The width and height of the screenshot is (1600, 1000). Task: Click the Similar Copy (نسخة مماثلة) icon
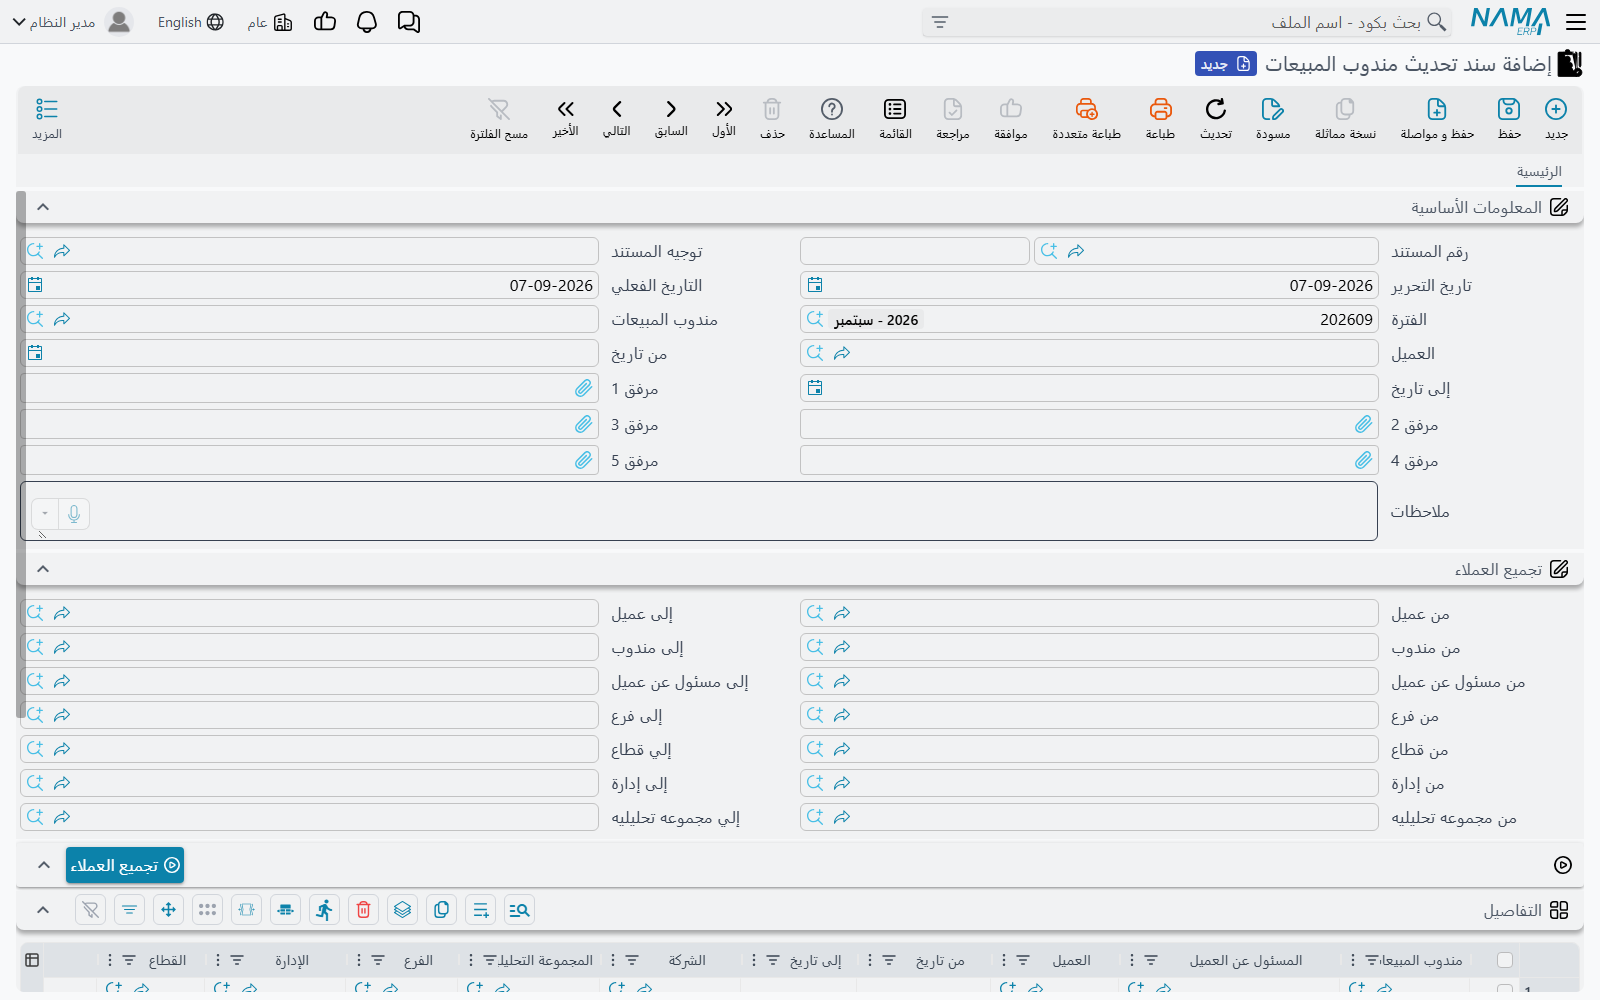[1345, 109]
